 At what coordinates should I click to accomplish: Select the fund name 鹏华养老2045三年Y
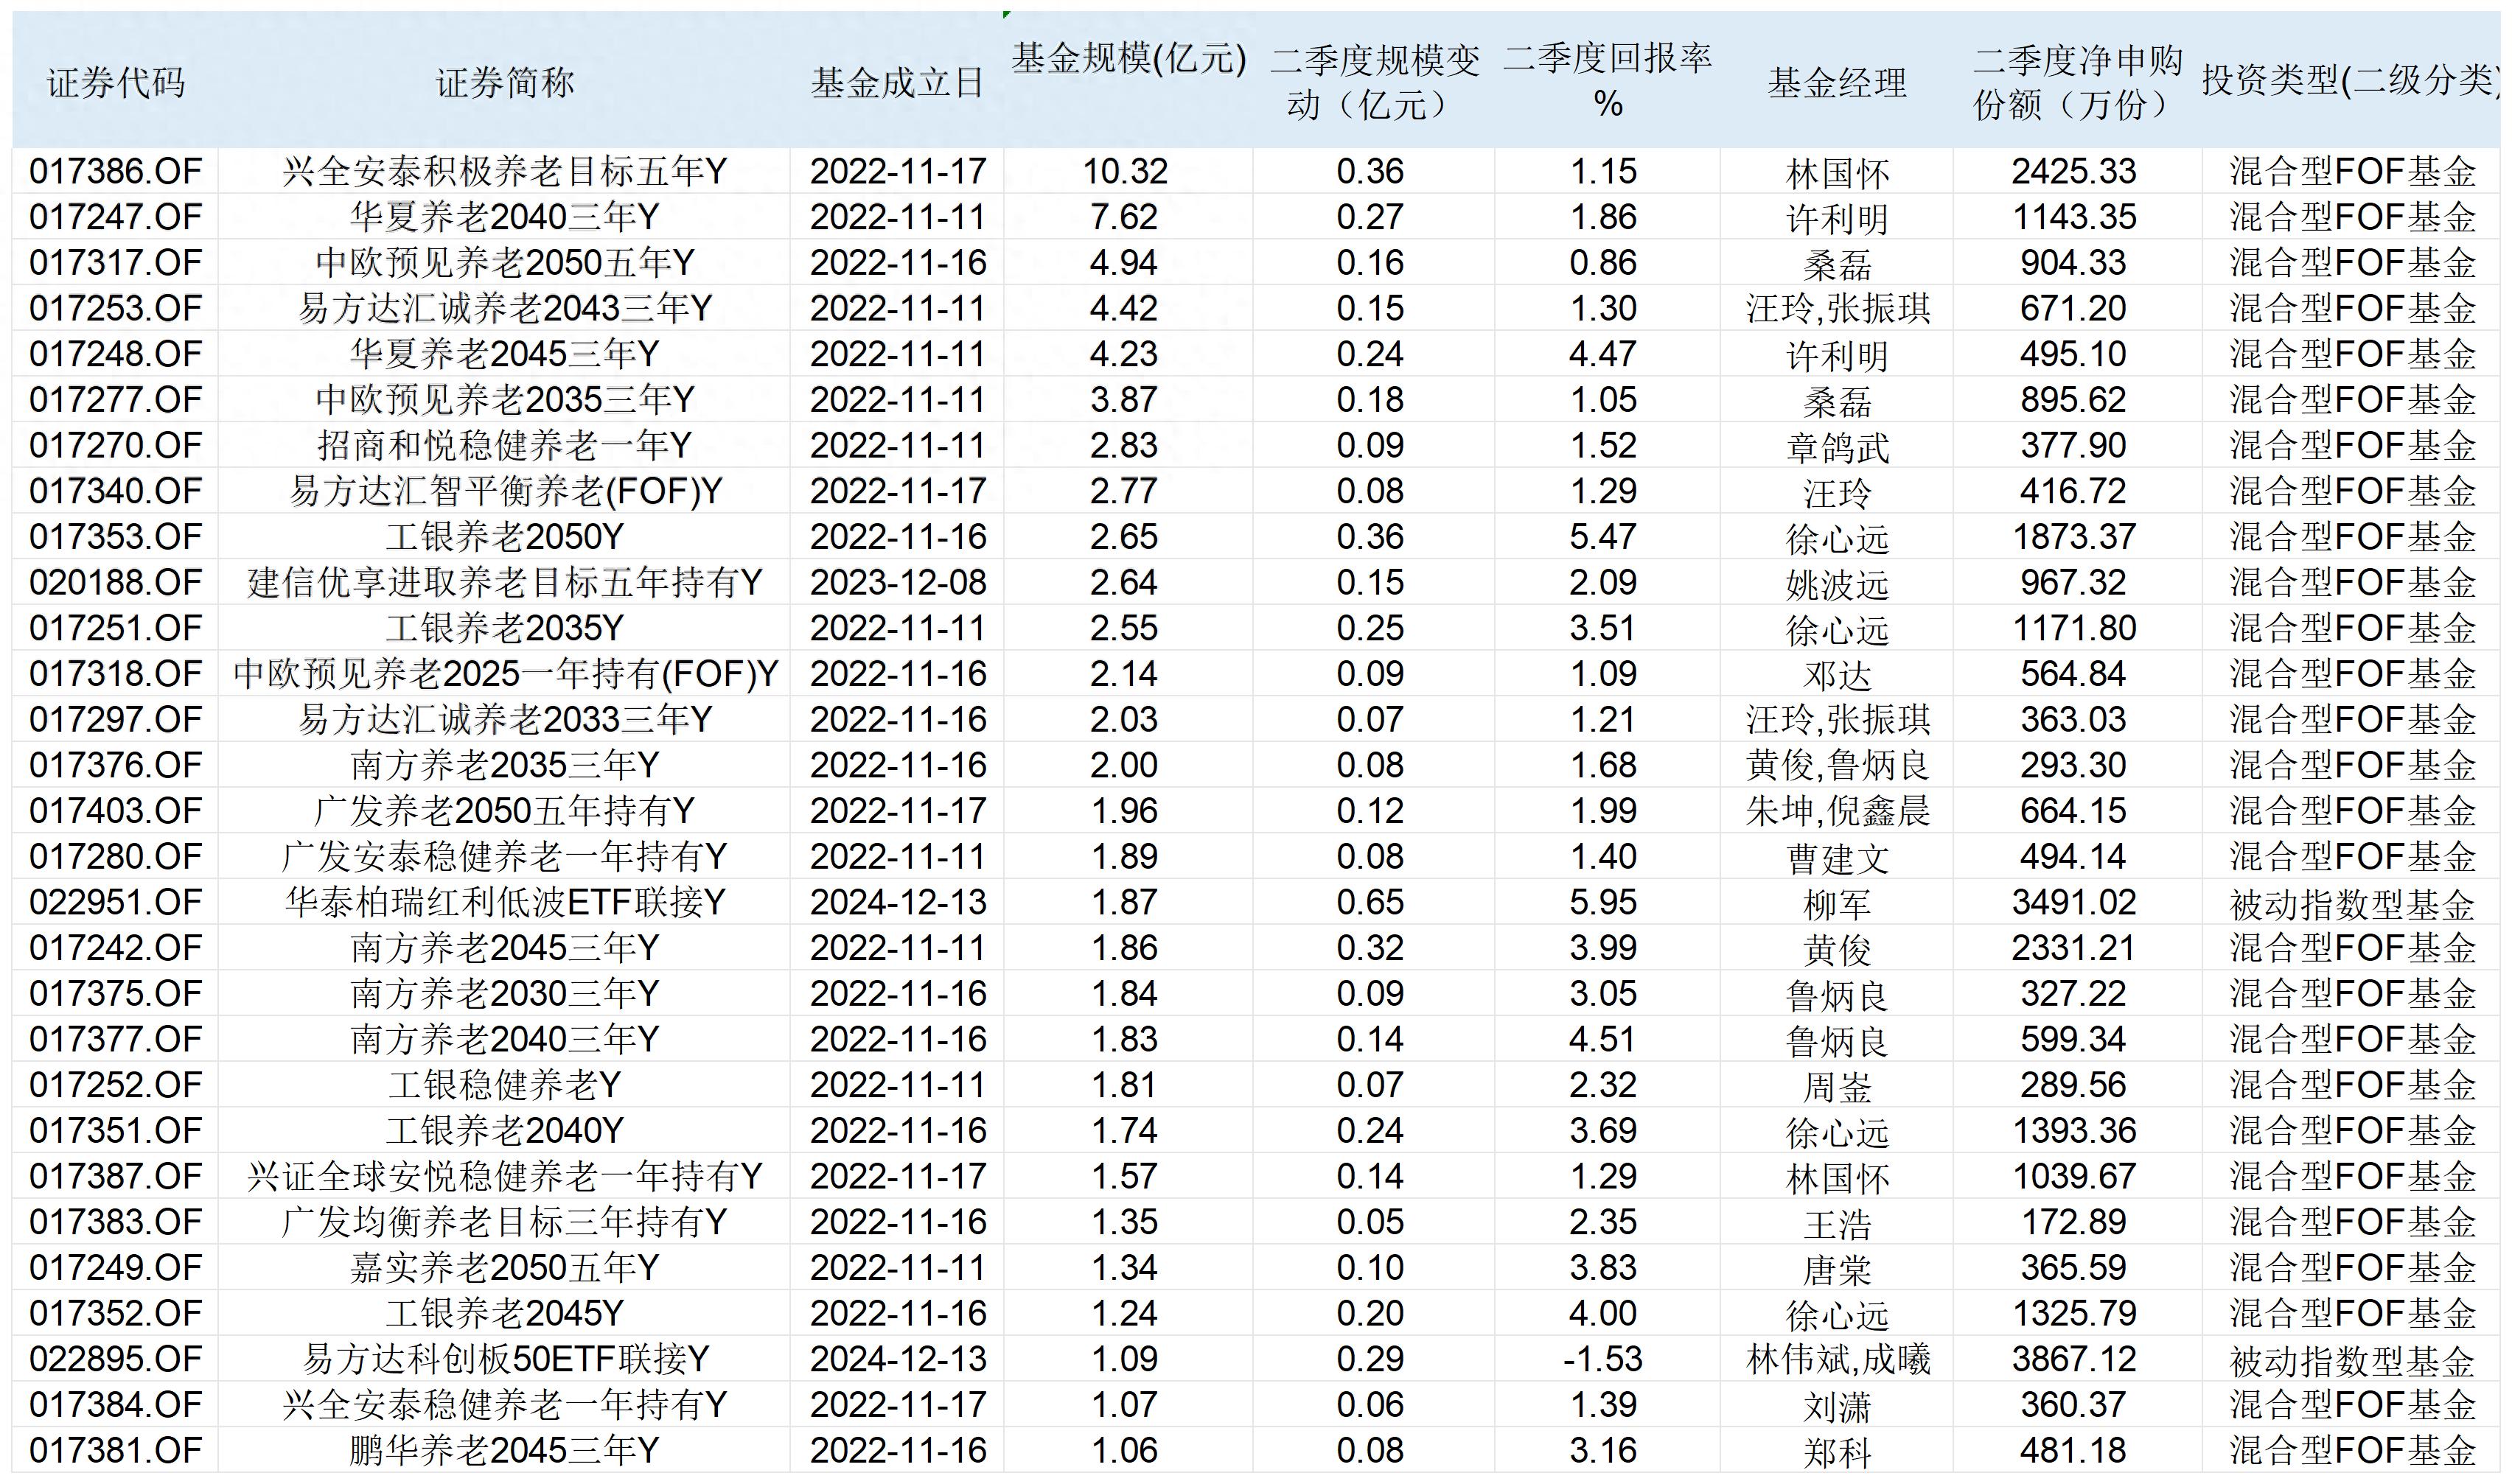tap(505, 1451)
